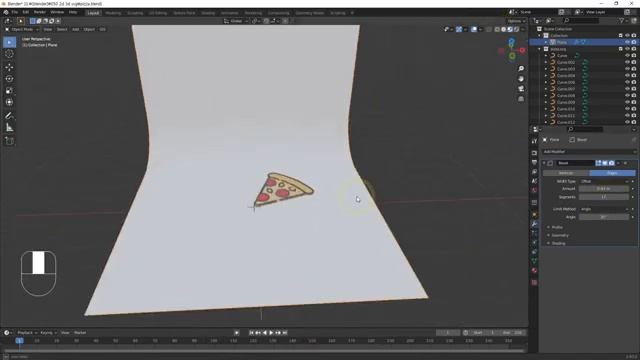
Task: Adjust the Bevel Amount slider field
Action: tap(604, 189)
